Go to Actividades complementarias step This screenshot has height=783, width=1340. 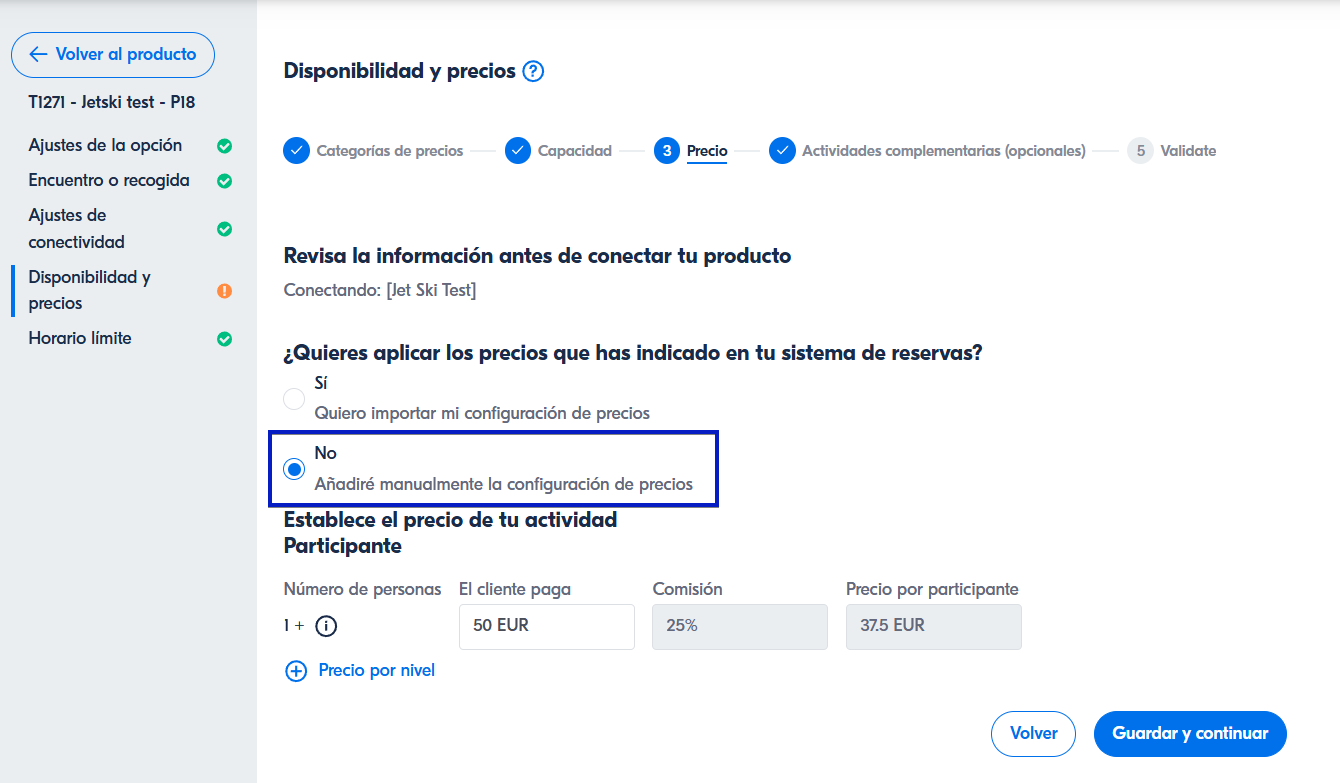[942, 151]
